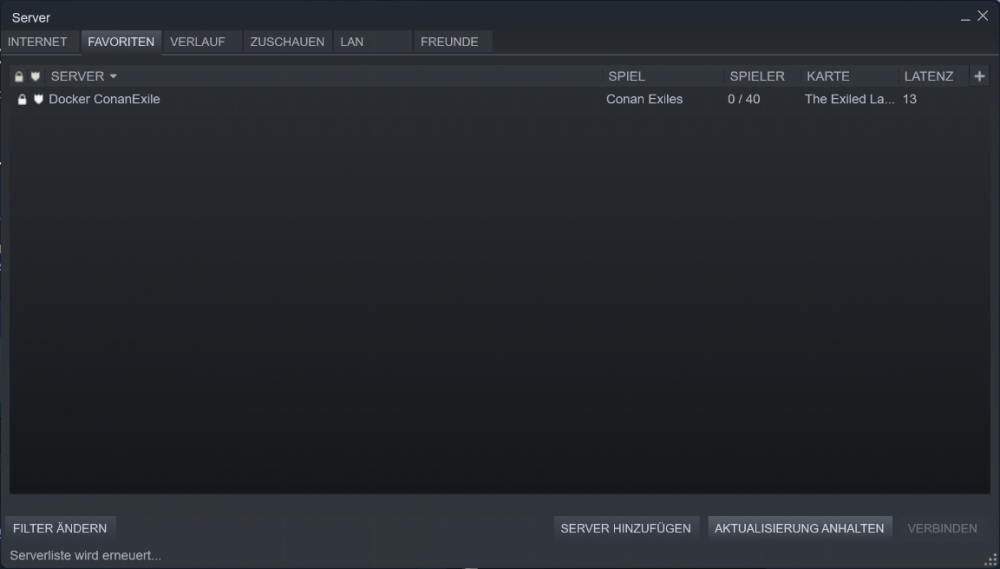Image resolution: width=1000 pixels, height=569 pixels.
Task: Click the 0 / 40 player count
Action: [x=744, y=100]
